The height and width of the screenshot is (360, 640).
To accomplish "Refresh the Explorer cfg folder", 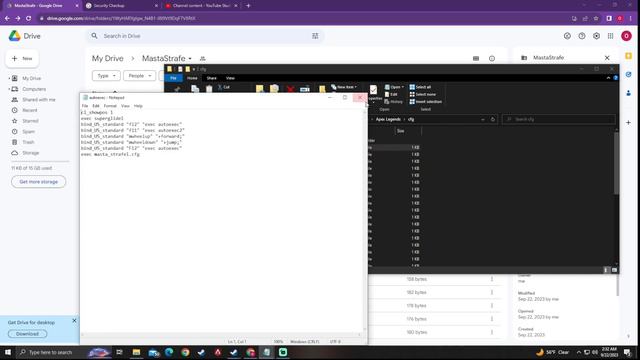I will (x=493, y=119).
